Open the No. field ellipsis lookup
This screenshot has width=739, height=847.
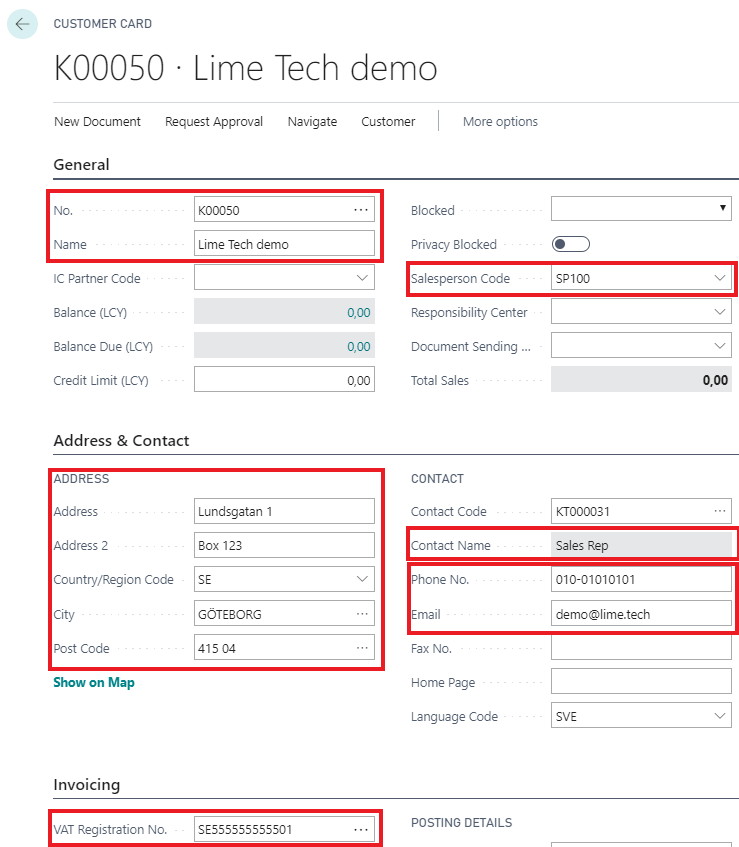tap(361, 210)
